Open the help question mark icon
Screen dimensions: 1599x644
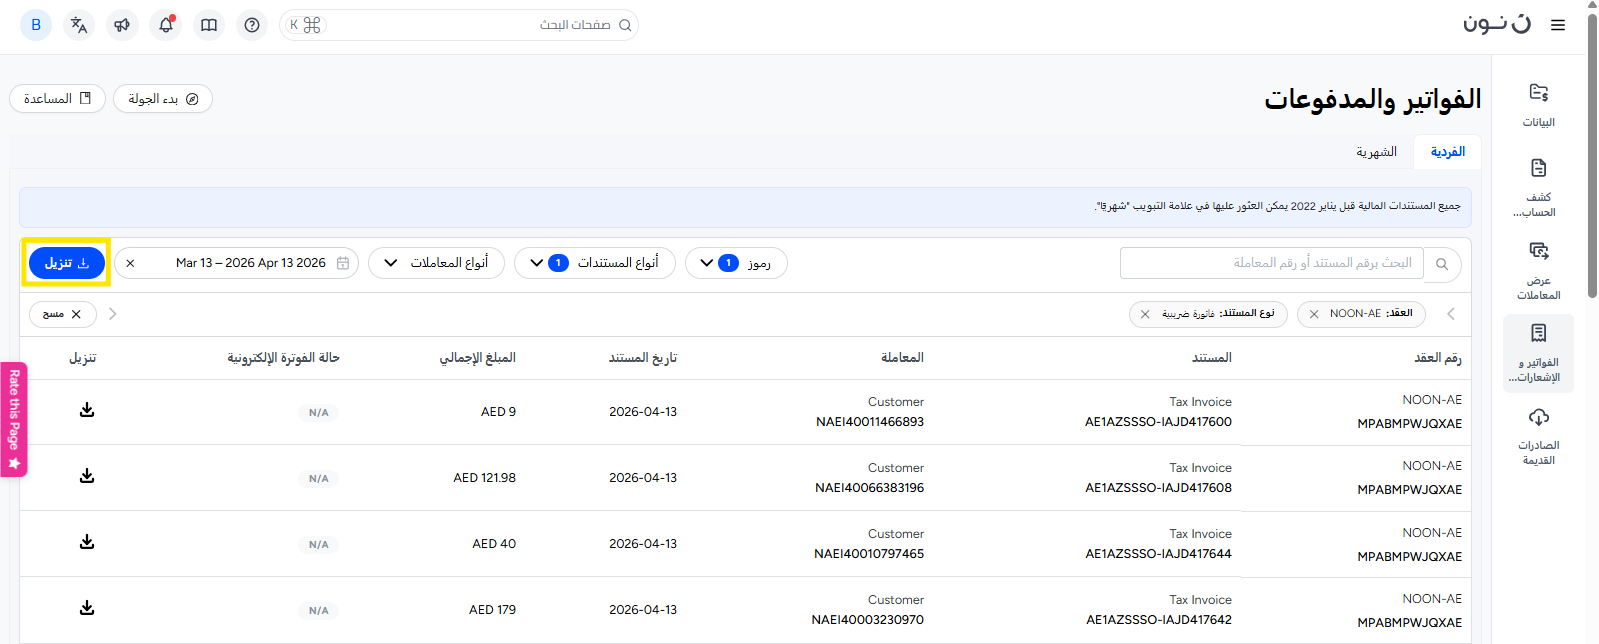coord(252,25)
